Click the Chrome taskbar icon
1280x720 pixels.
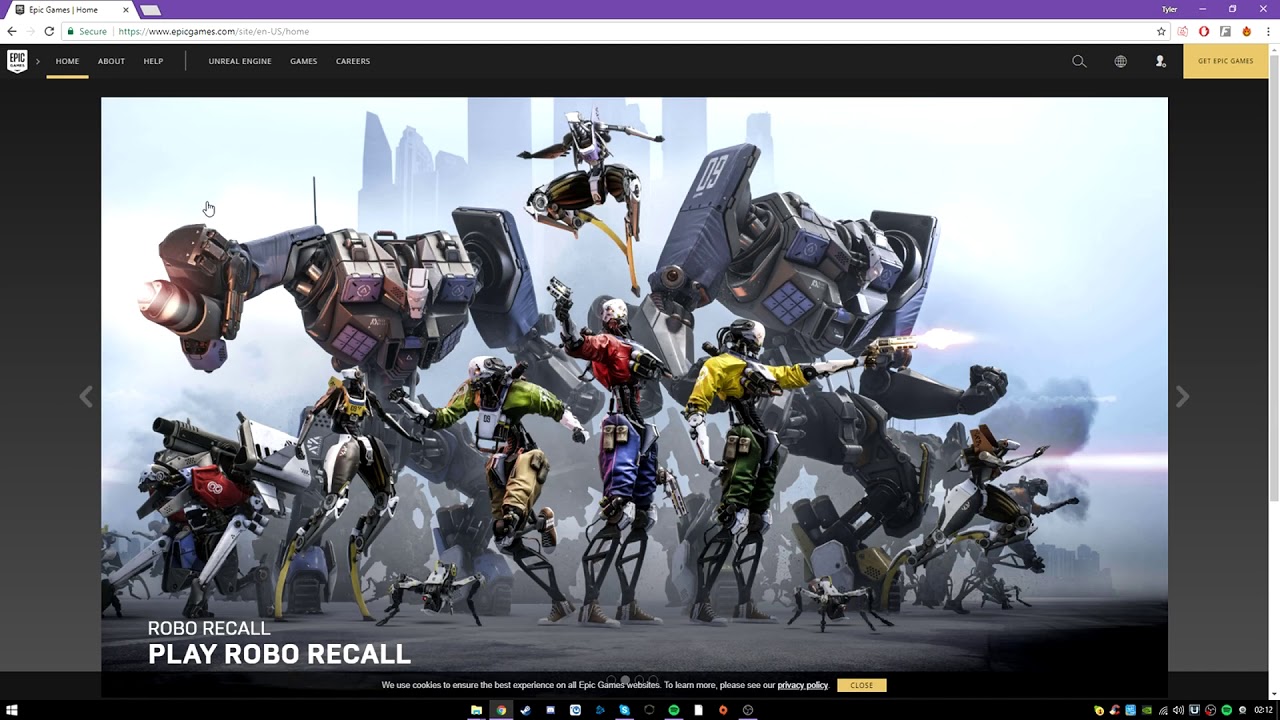point(501,710)
